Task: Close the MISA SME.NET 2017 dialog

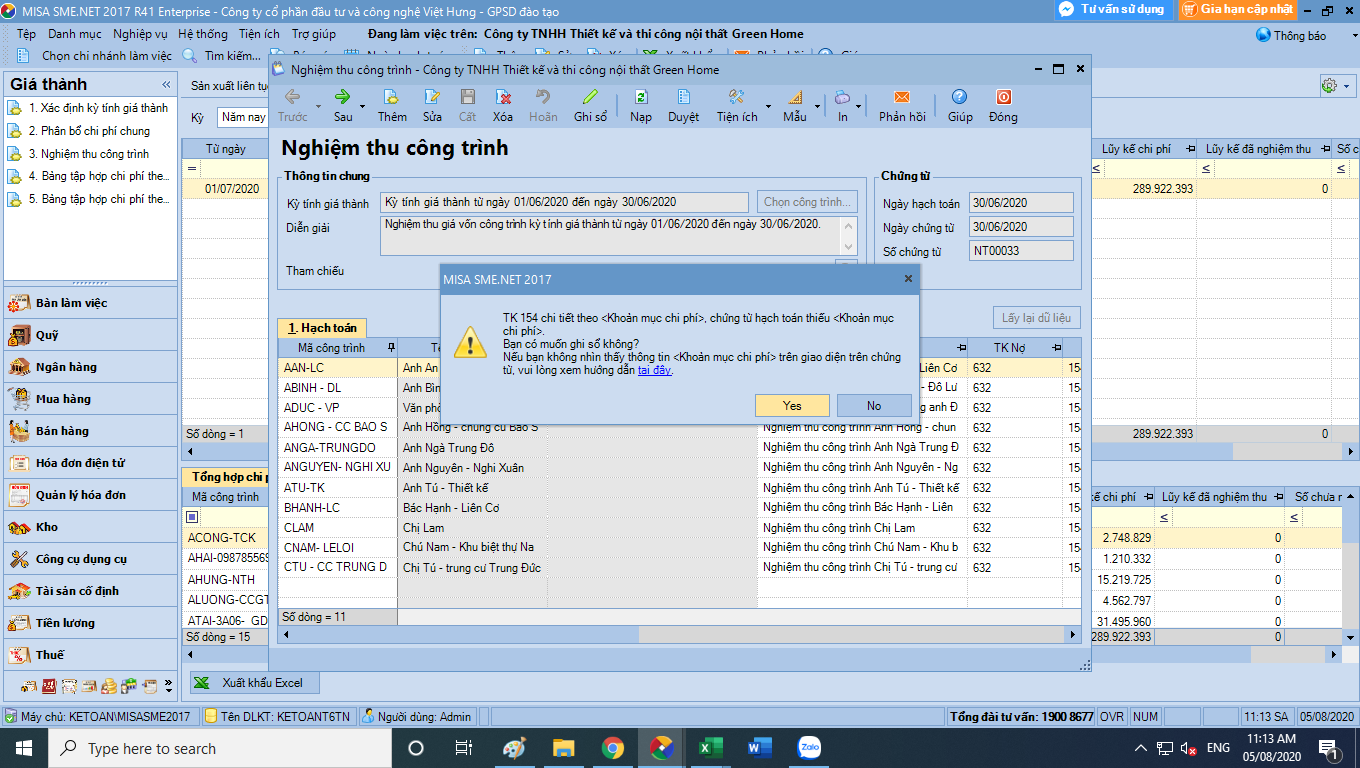Action: (908, 279)
